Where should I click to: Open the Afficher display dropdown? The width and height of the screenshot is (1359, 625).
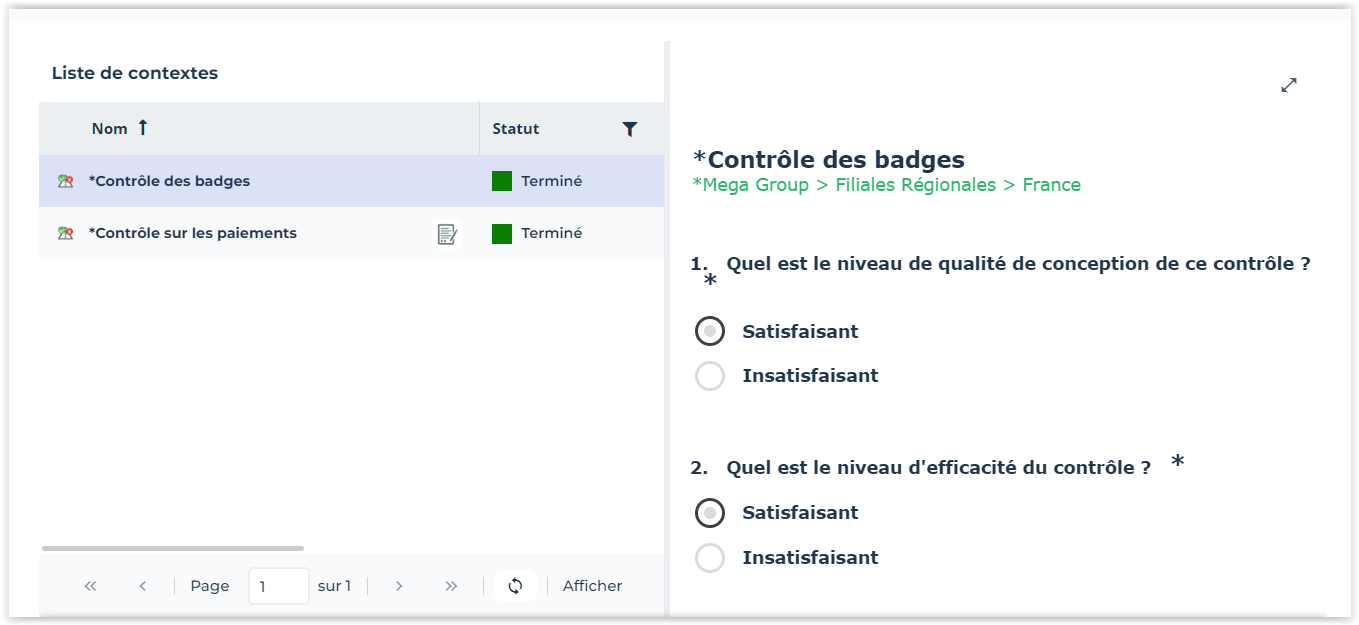point(592,586)
